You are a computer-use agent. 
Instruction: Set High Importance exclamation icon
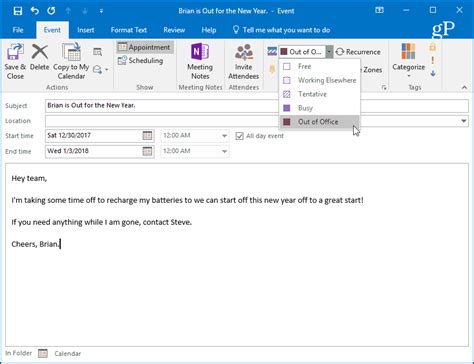point(433,60)
